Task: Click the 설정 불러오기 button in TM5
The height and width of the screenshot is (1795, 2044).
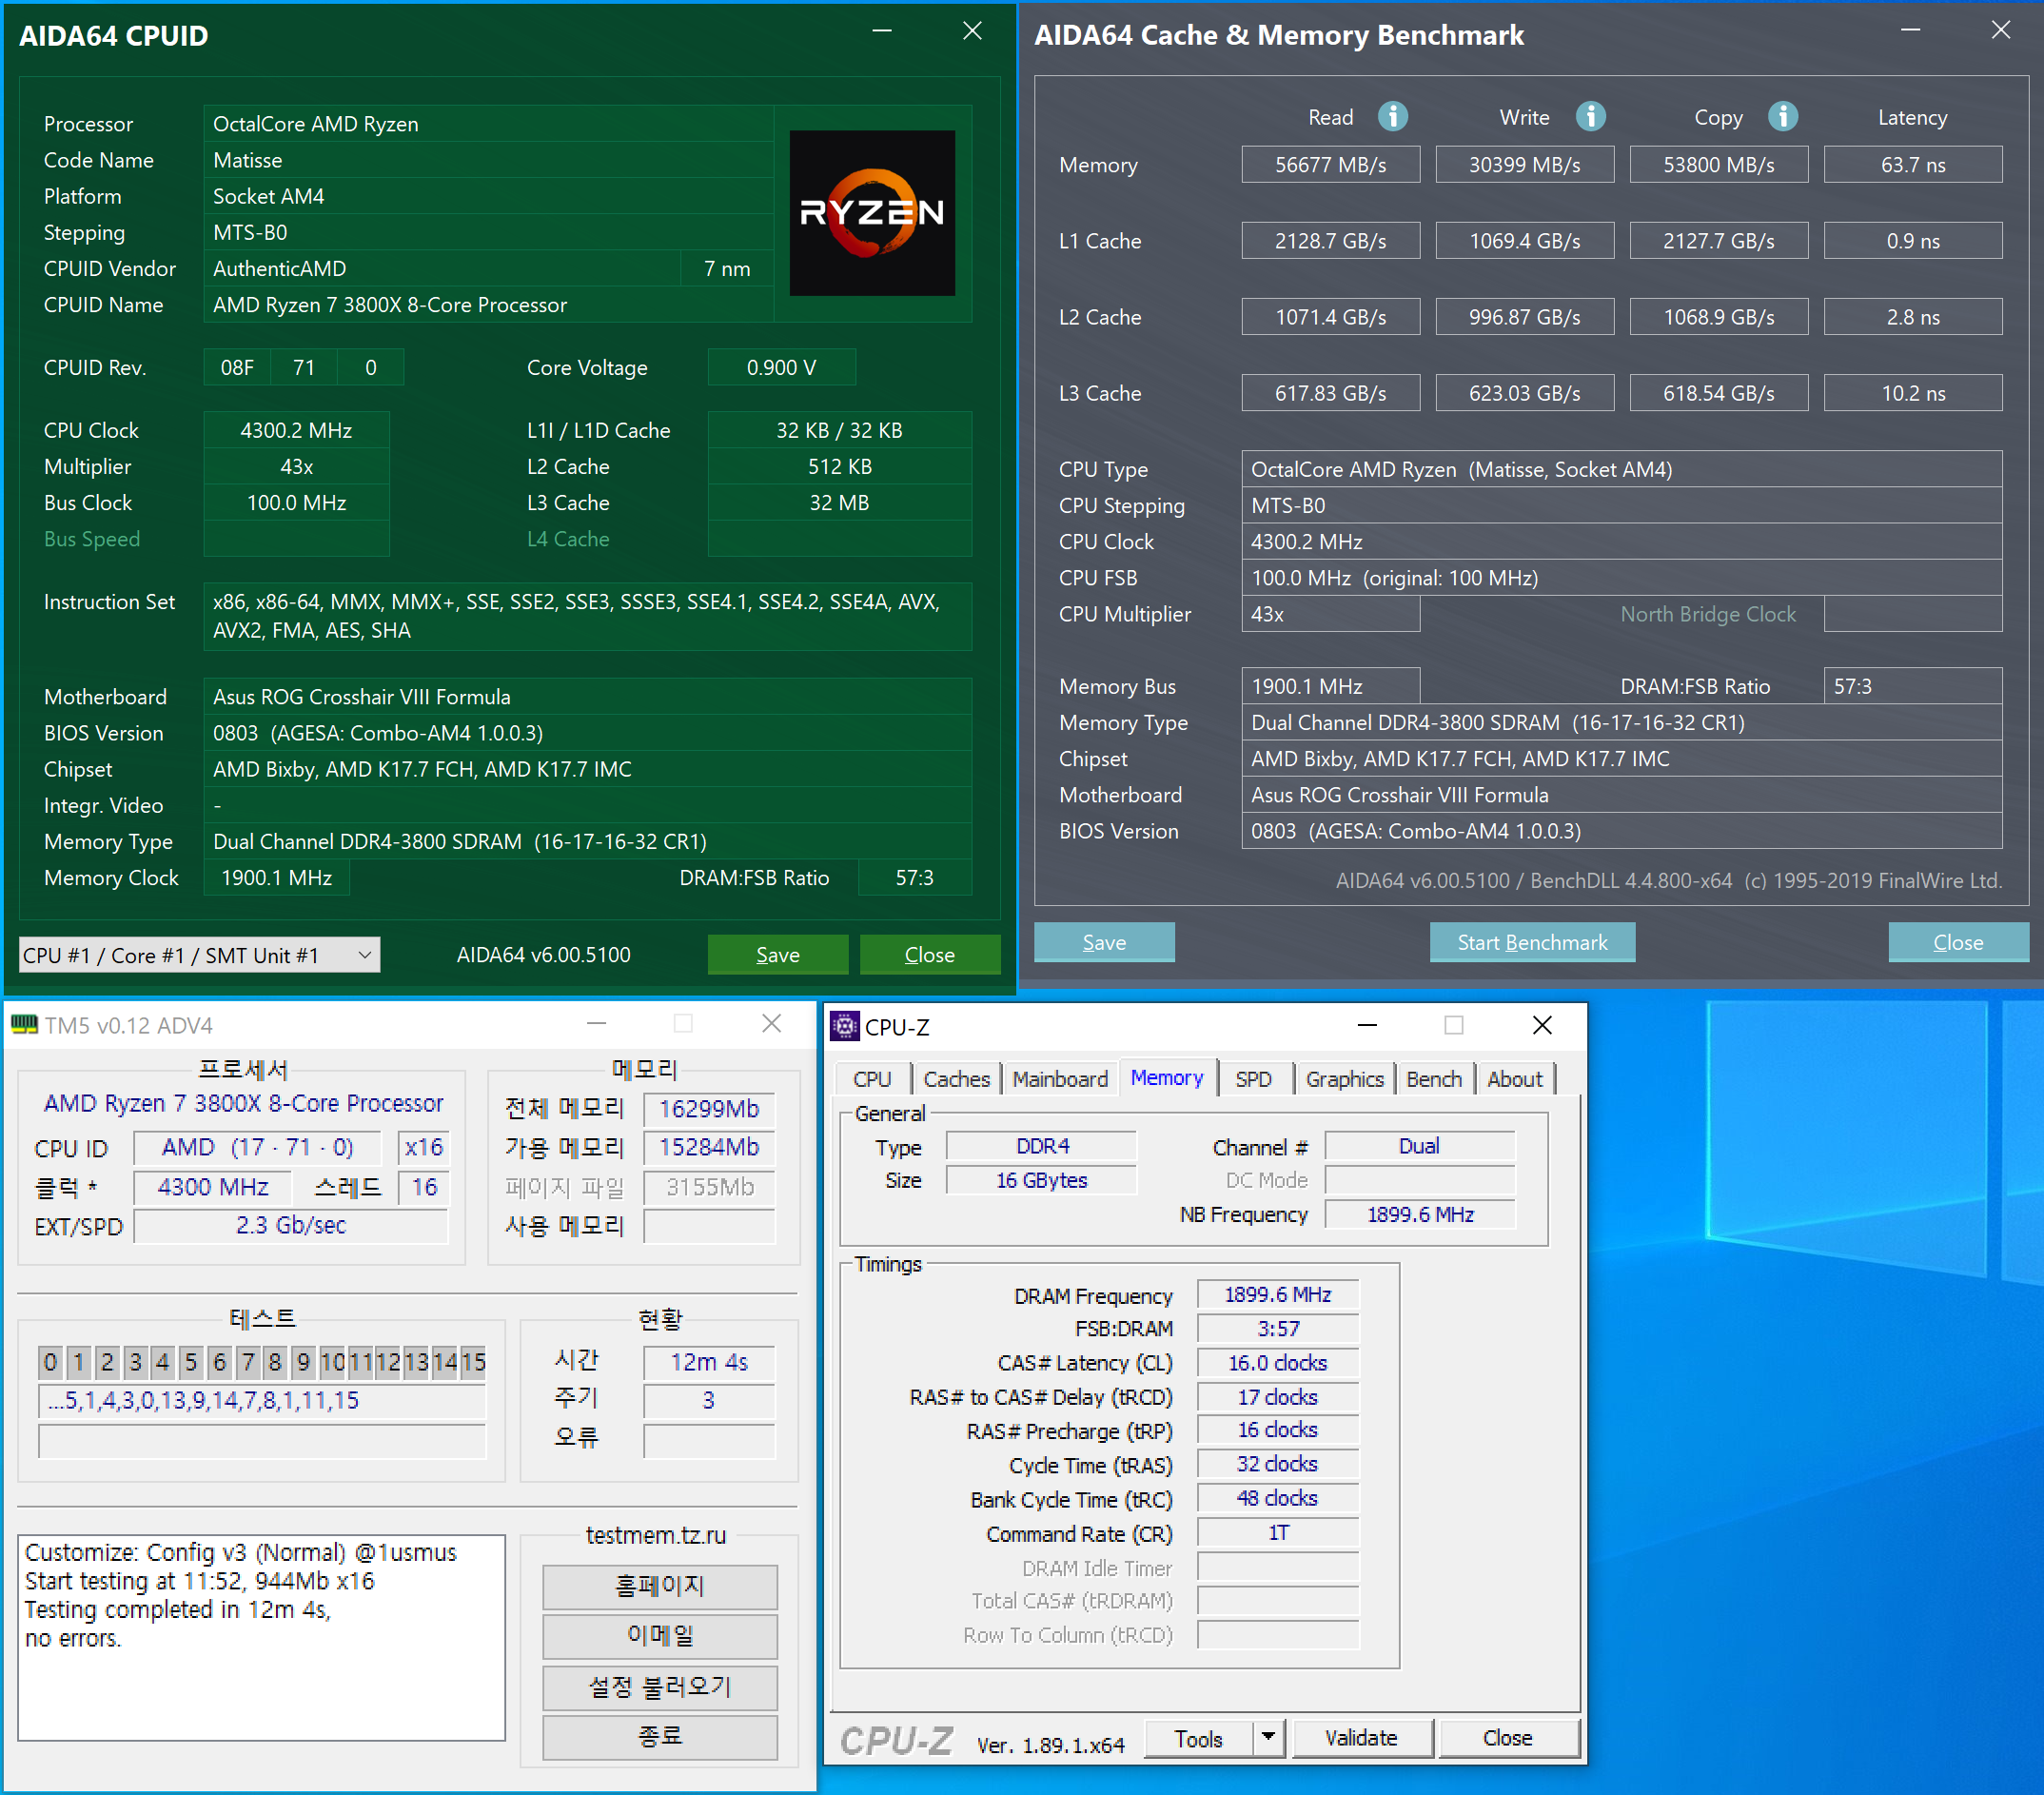Action: (x=660, y=1687)
